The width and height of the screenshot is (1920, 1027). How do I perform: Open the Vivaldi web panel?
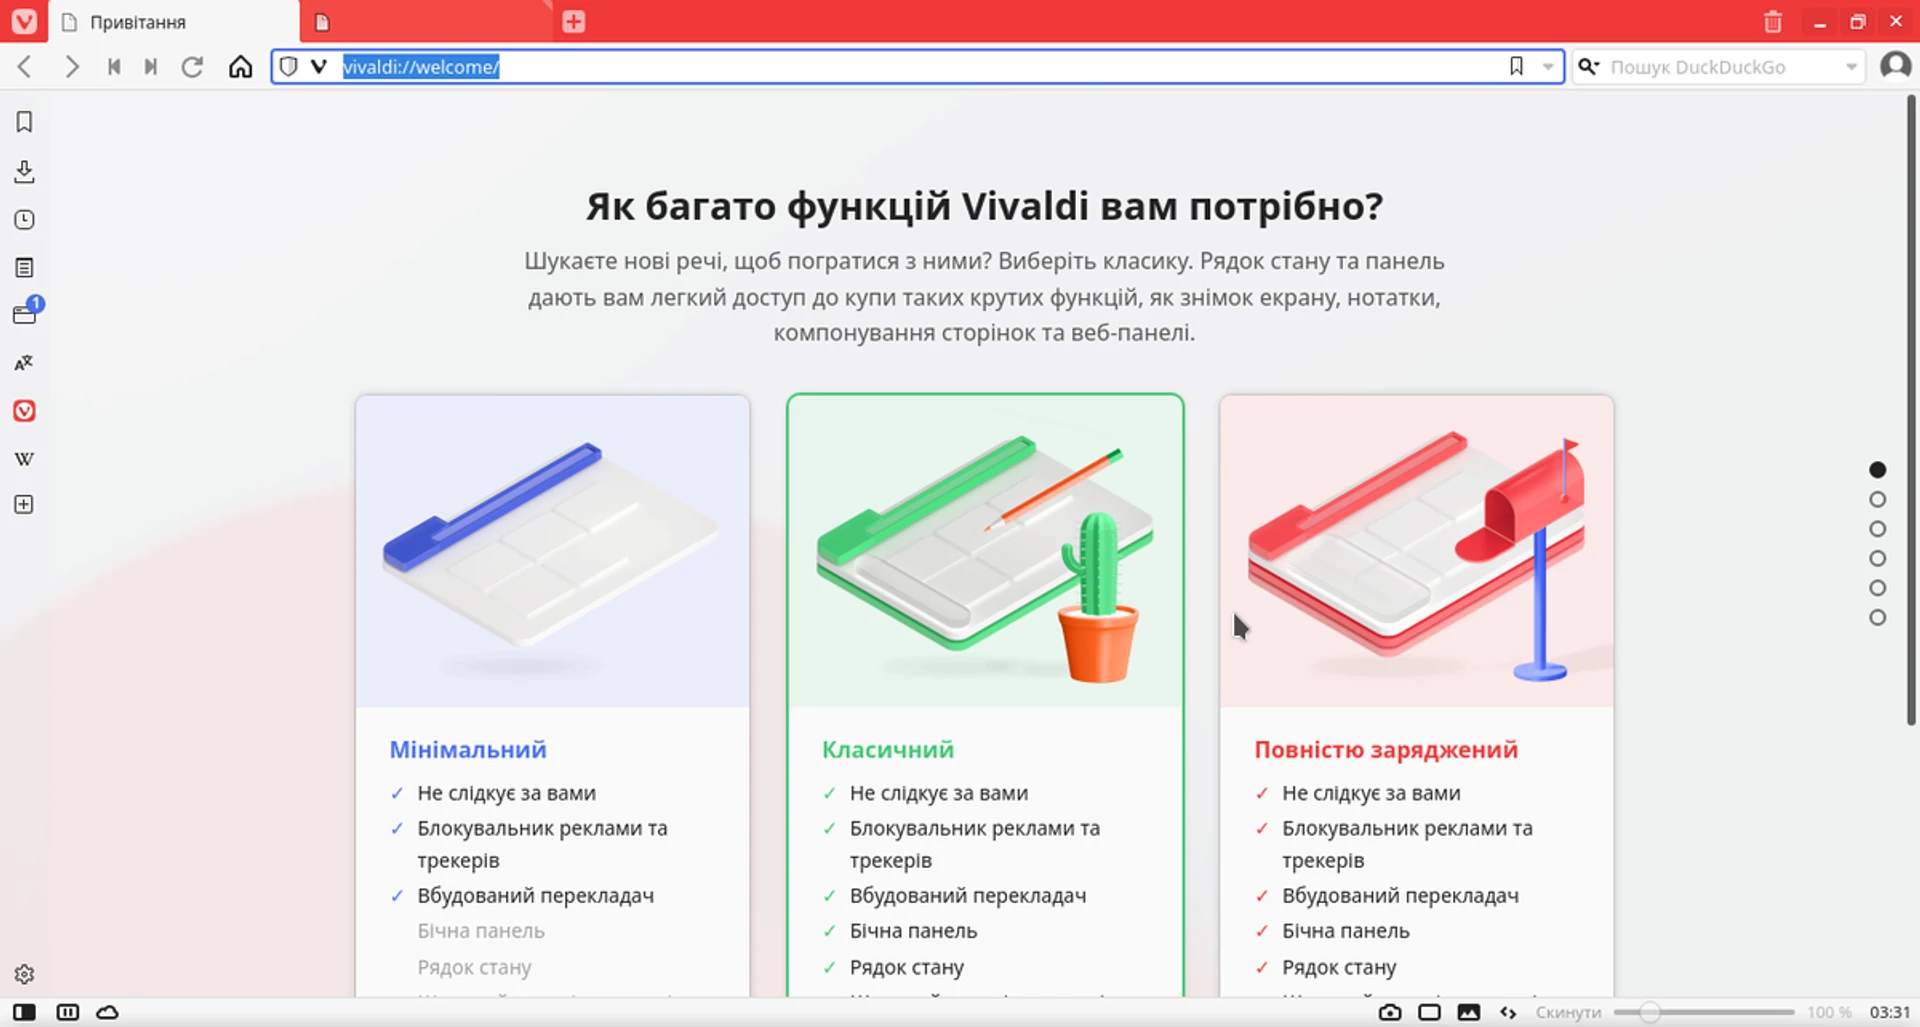pyautogui.click(x=24, y=411)
